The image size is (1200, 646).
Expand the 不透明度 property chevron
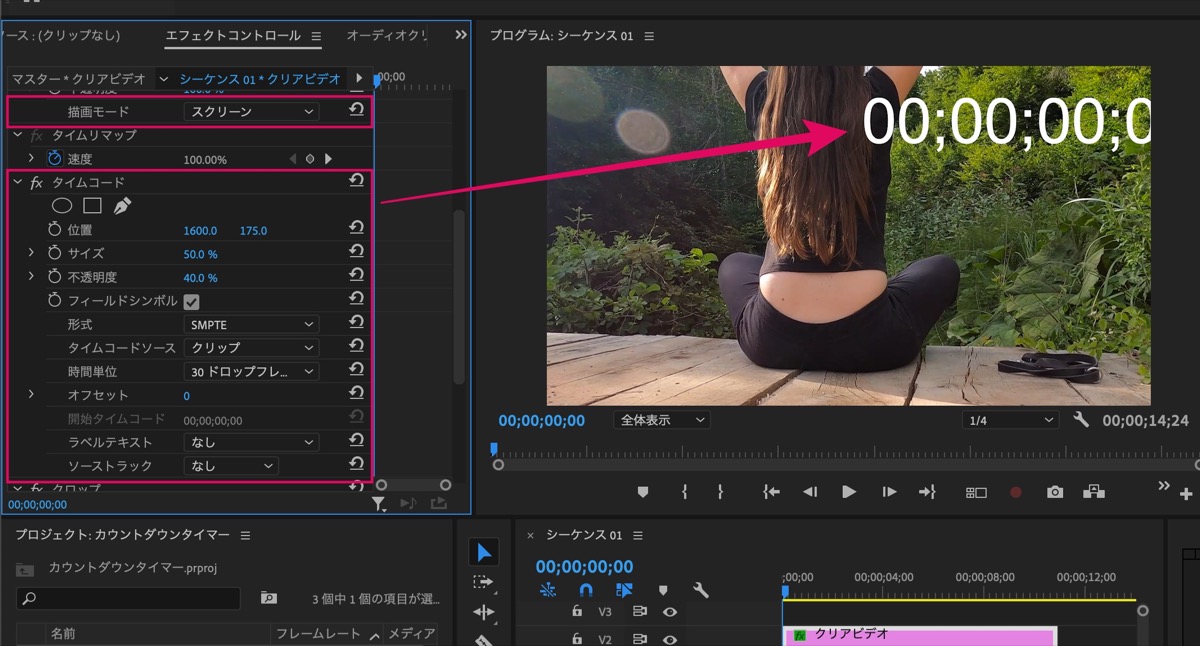point(31,277)
